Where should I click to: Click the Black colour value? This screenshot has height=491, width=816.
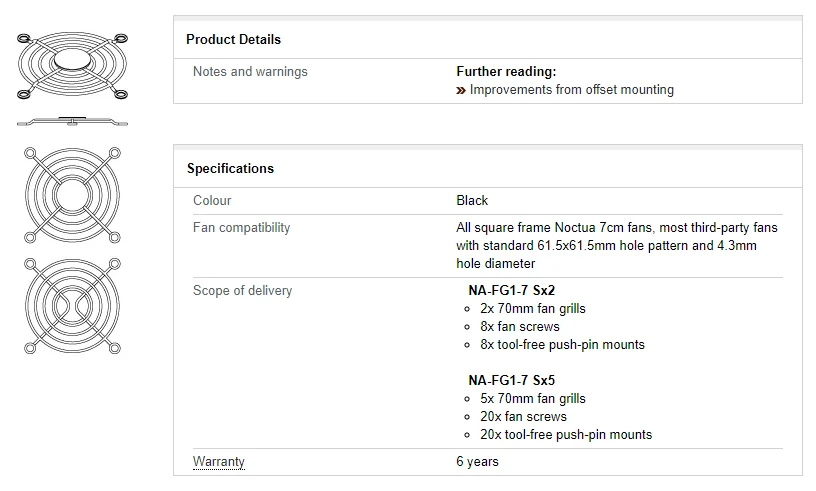point(472,201)
